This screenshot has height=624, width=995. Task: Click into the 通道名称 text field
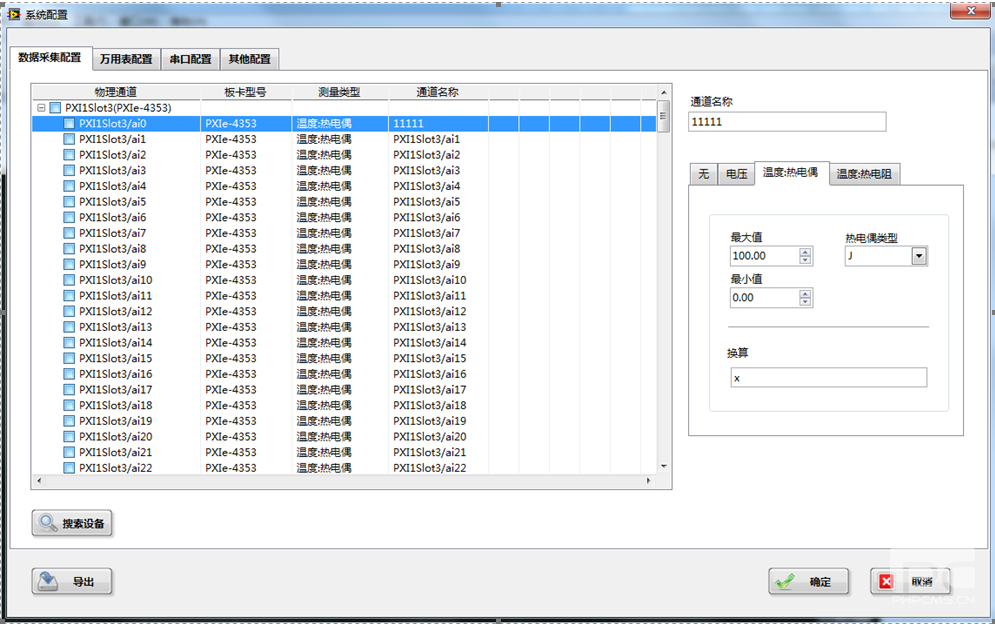(787, 122)
